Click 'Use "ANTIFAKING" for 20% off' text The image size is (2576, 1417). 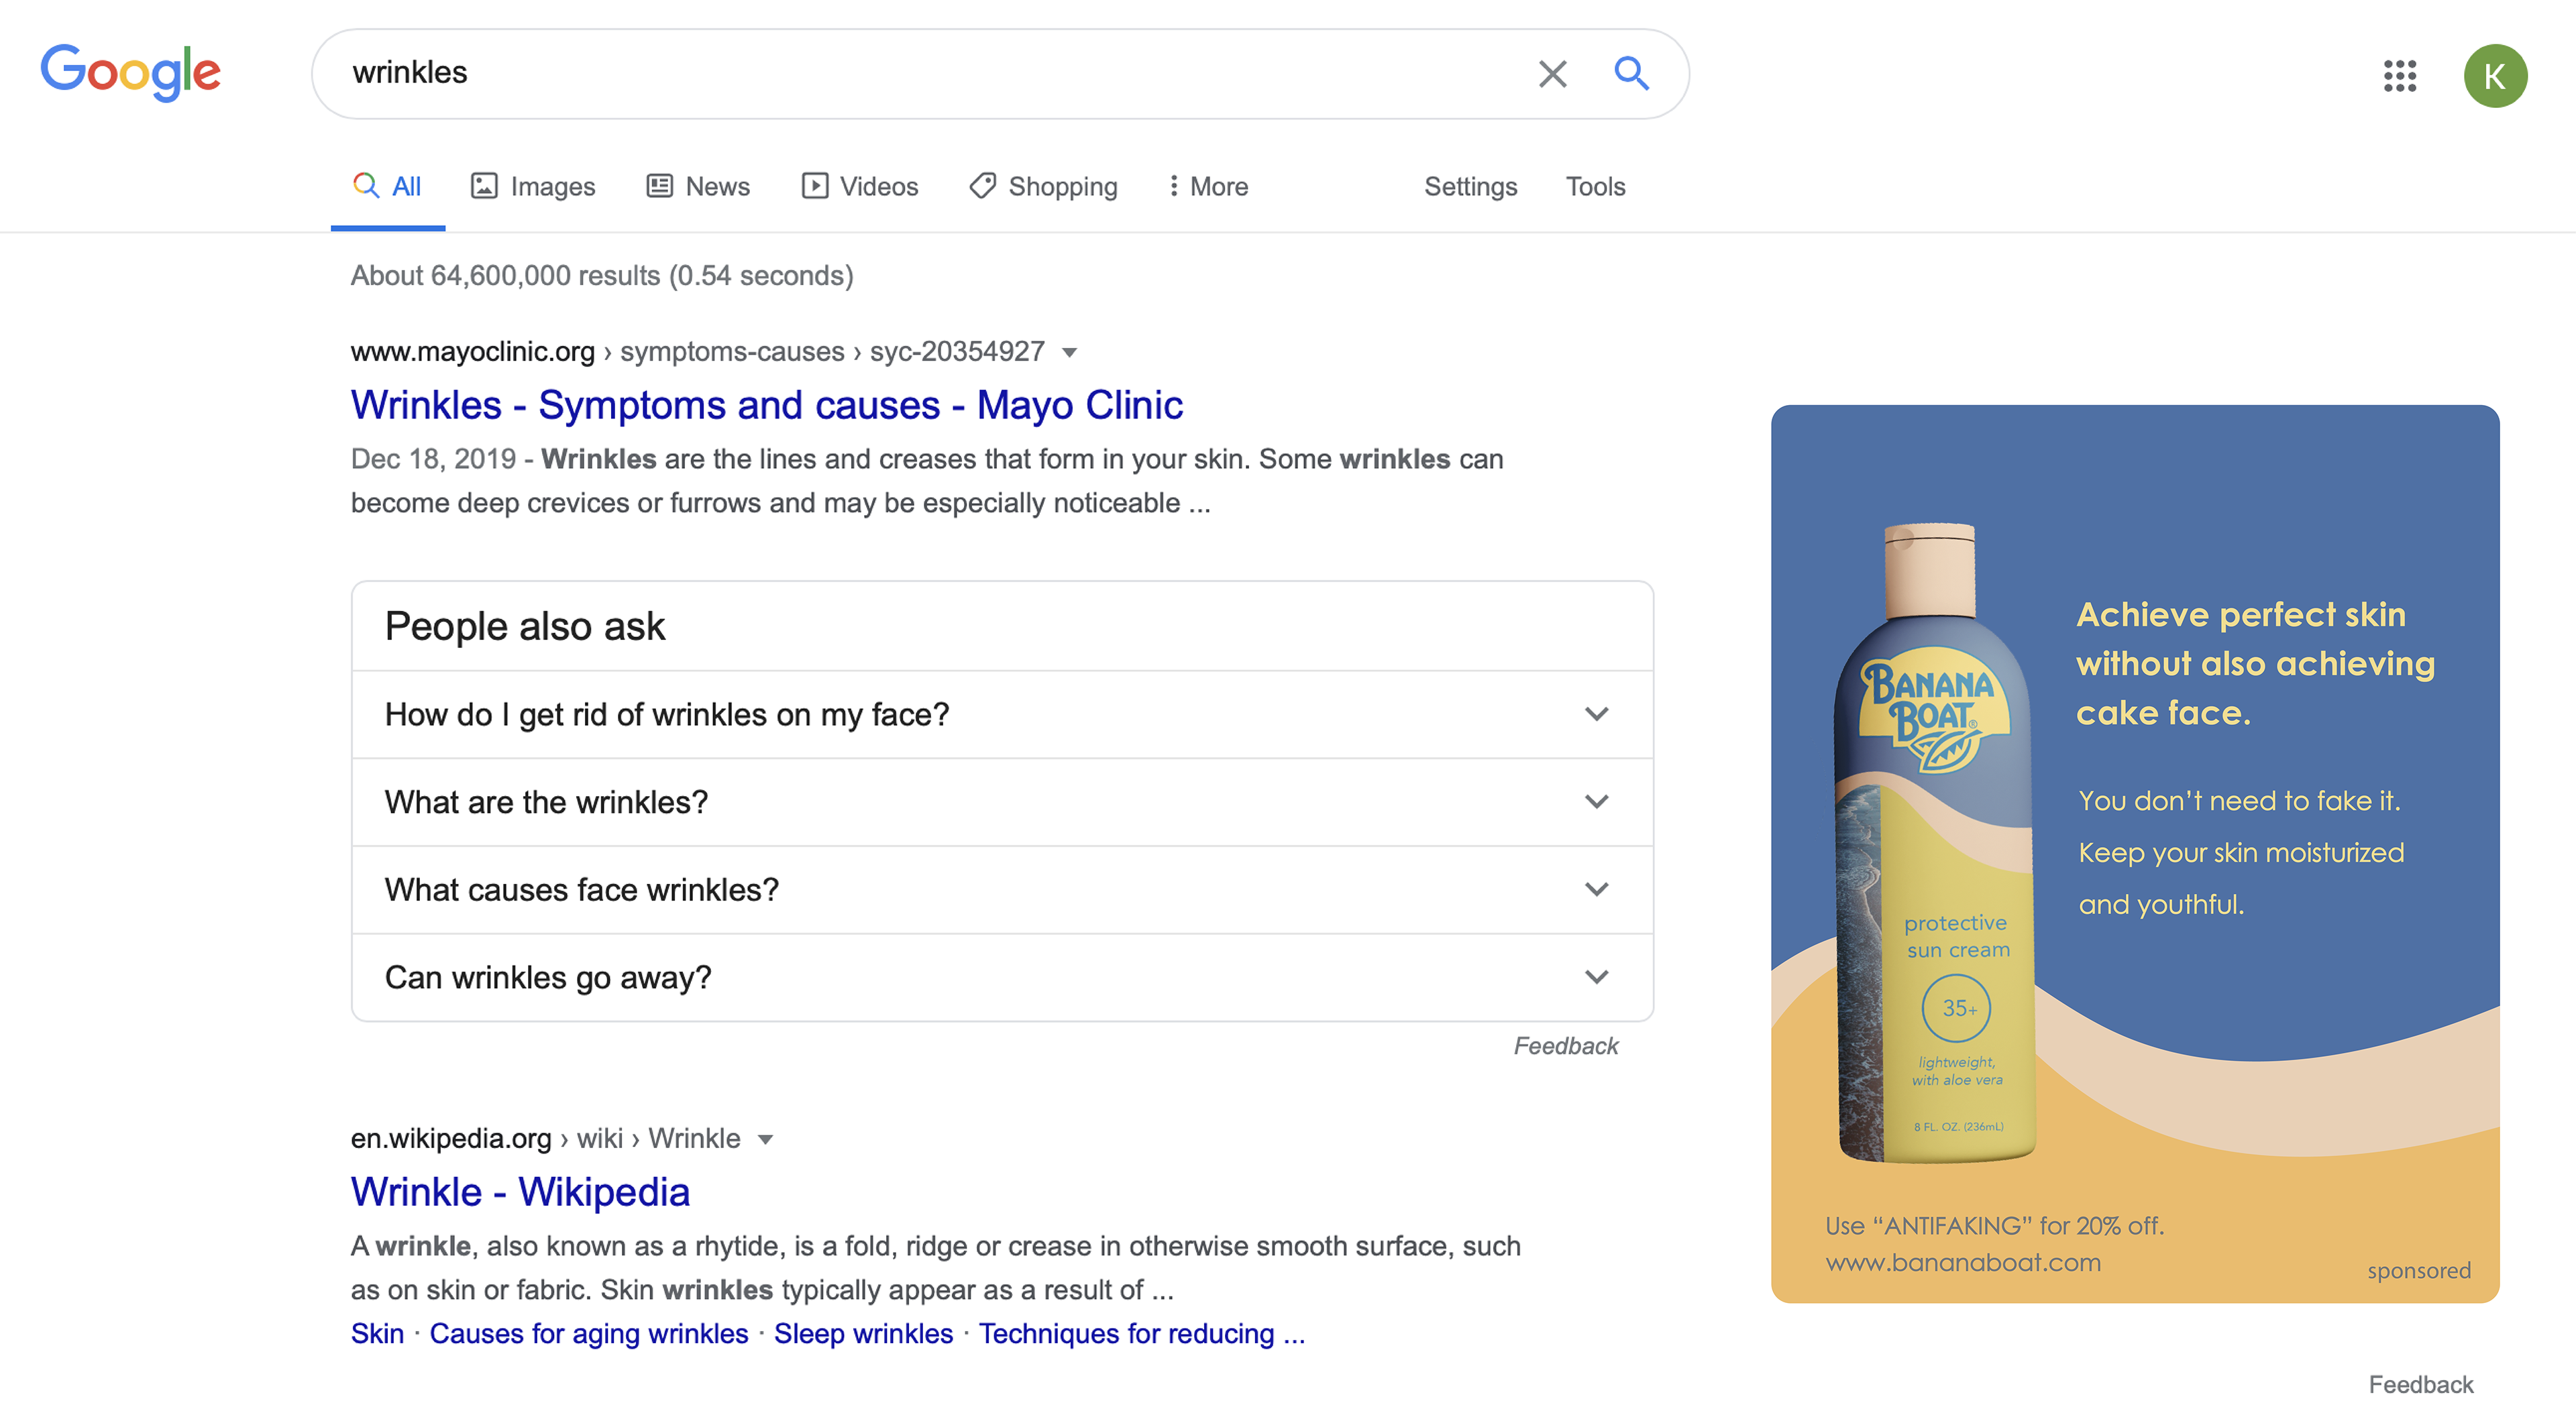tap(1994, 1225)
